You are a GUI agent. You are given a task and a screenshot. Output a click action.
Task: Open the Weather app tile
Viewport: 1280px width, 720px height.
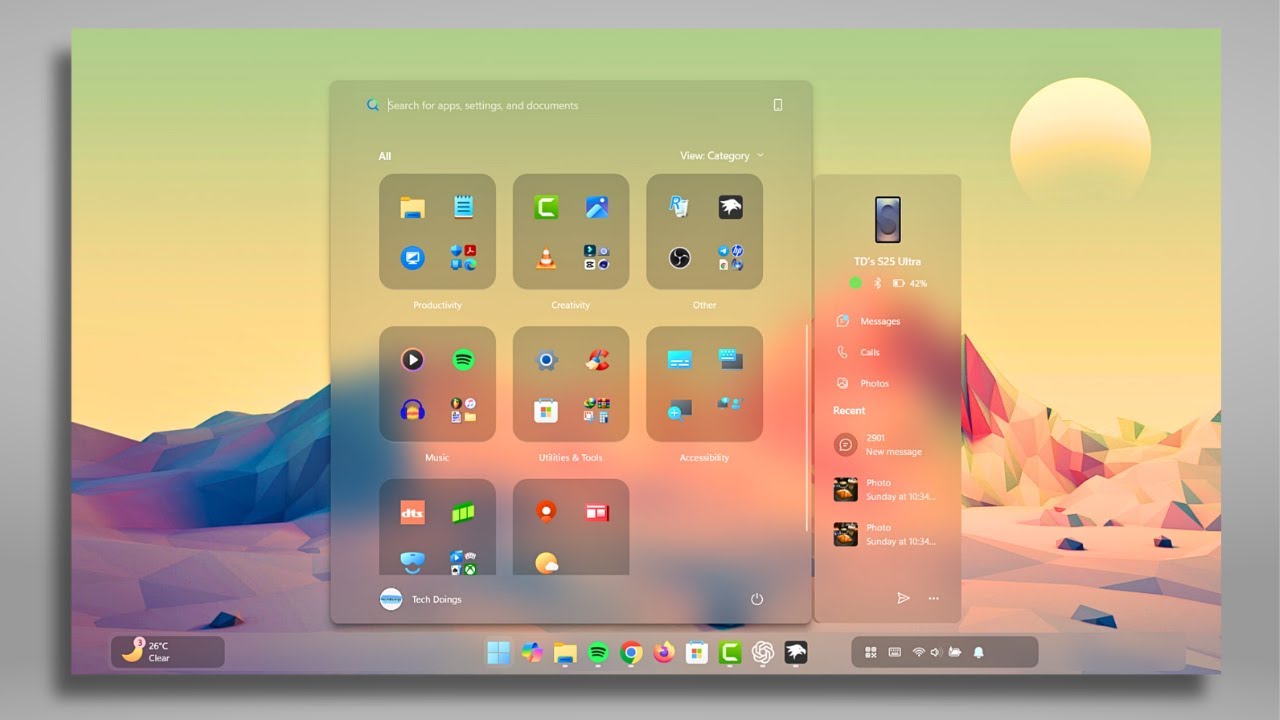coord(546,563)
